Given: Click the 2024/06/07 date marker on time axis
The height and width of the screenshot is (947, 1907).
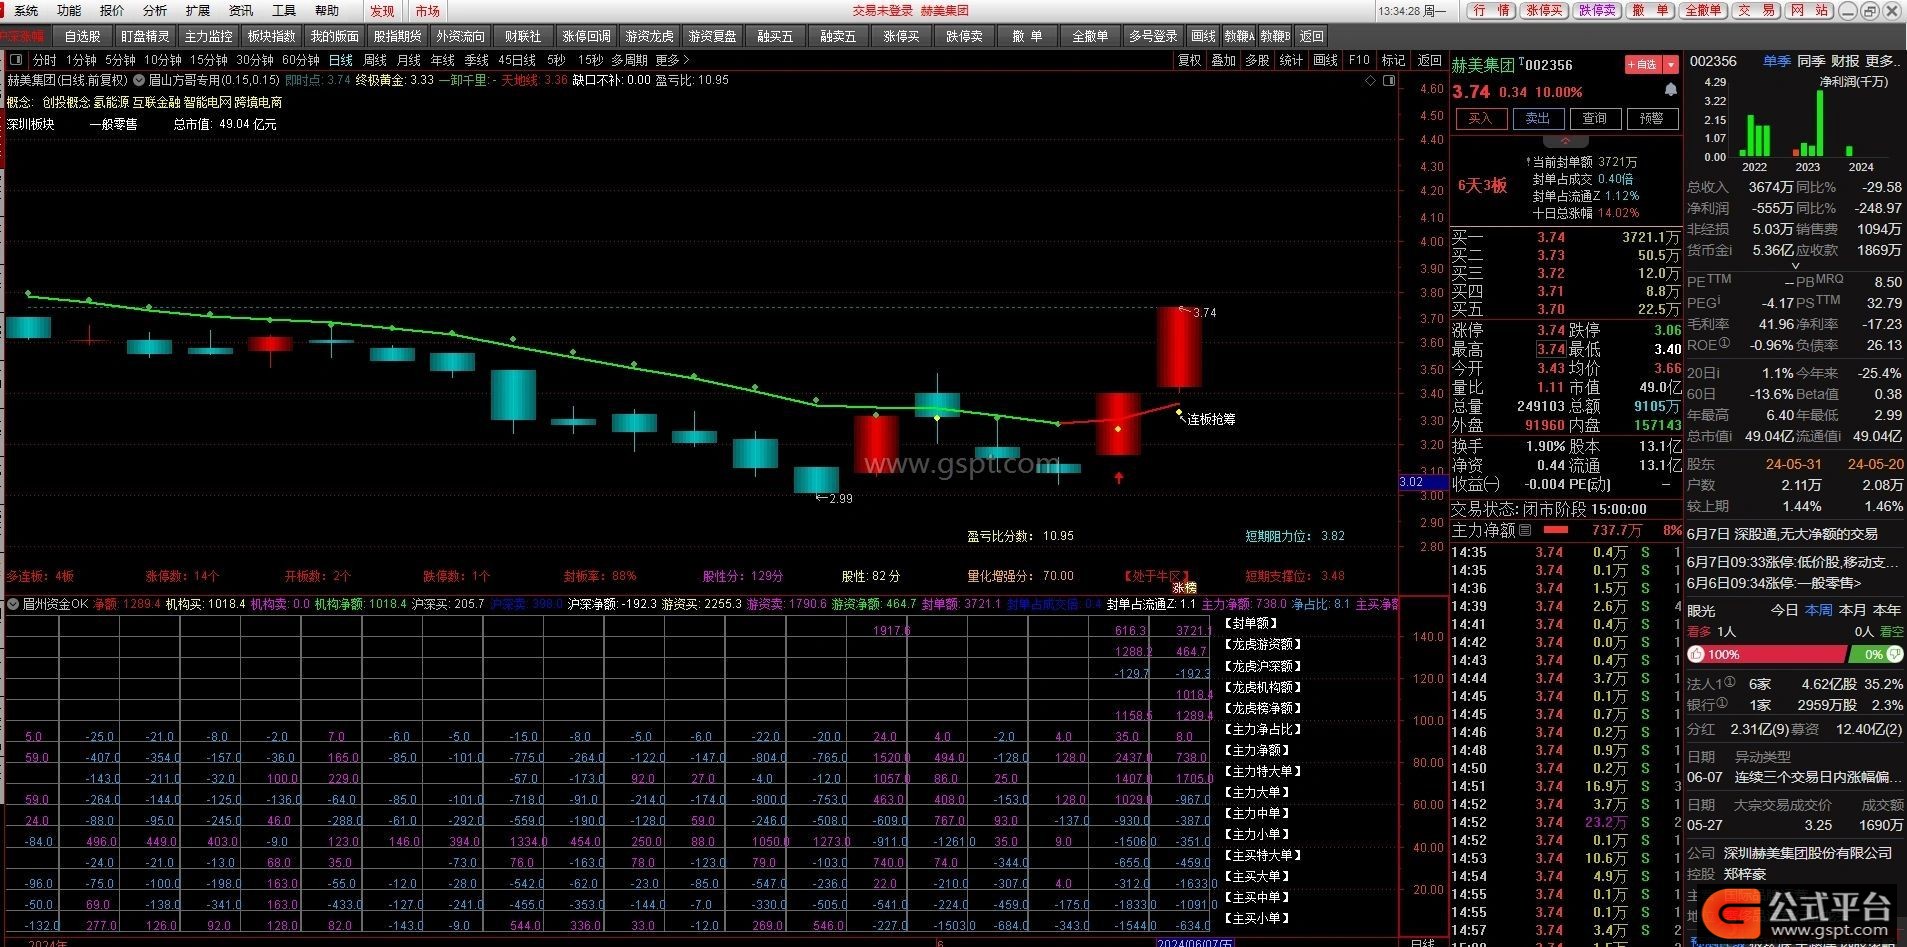Looking at the screenshot, I should pos(1193,942).
